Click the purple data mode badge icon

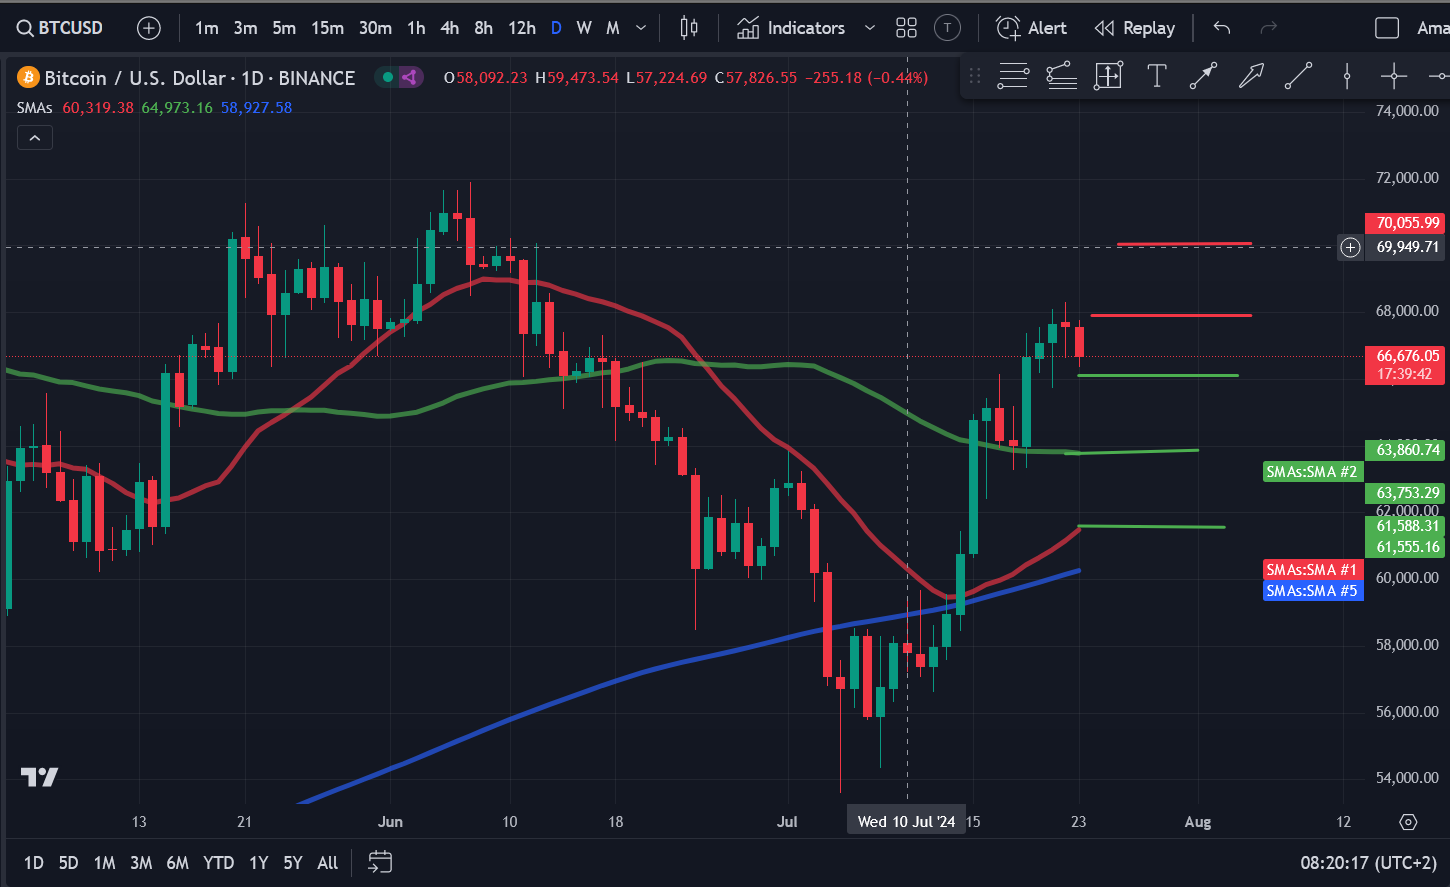pyautogui.click(x=410, y=77)
